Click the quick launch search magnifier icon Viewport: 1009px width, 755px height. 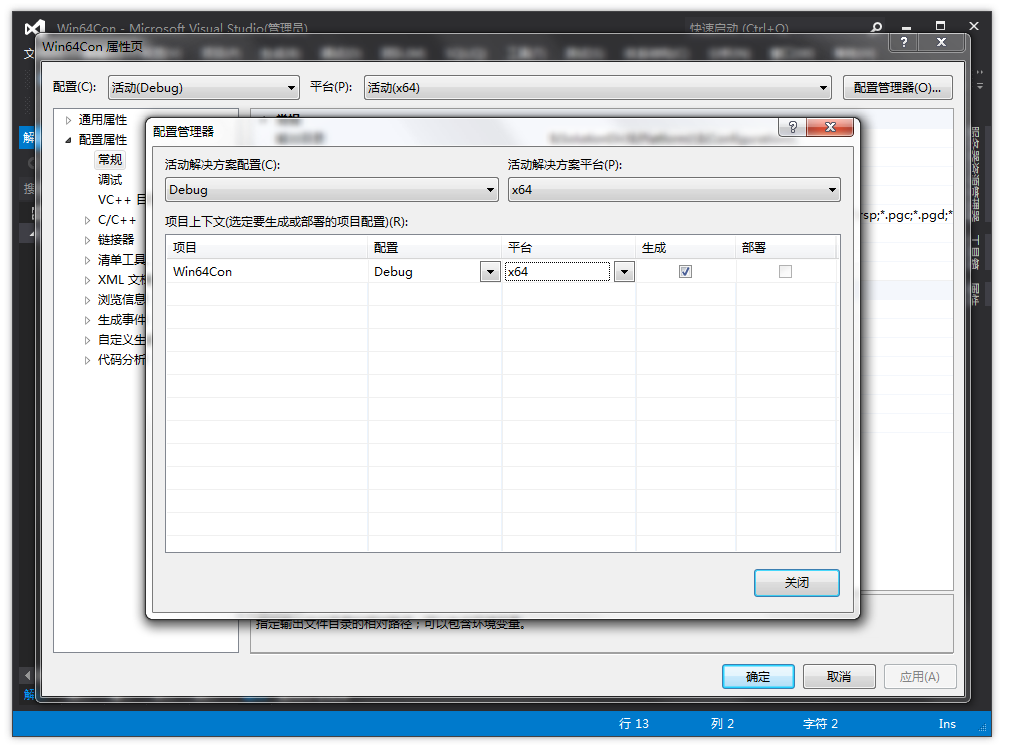coord(876,28)
